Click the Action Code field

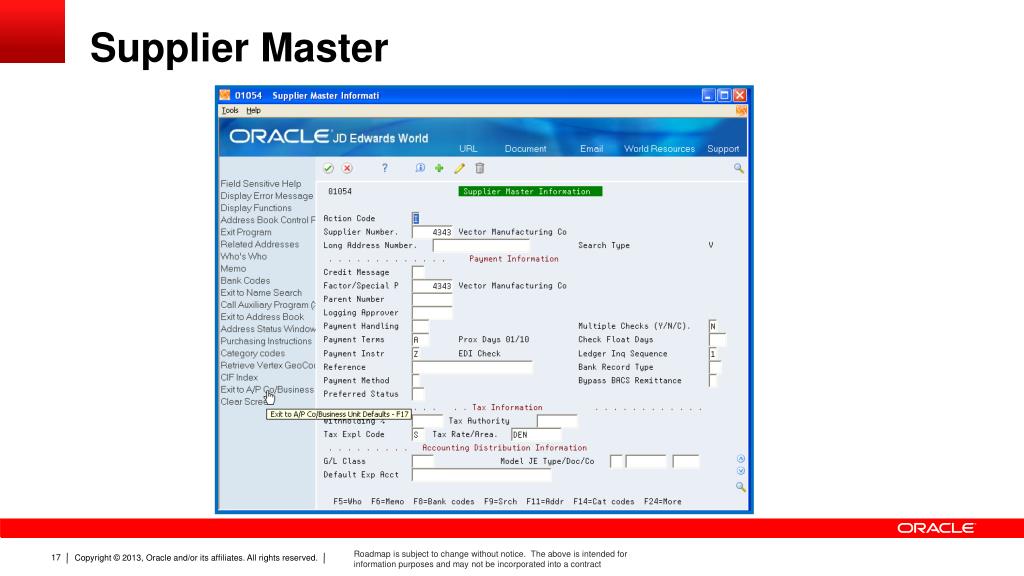tap(415, 218)
